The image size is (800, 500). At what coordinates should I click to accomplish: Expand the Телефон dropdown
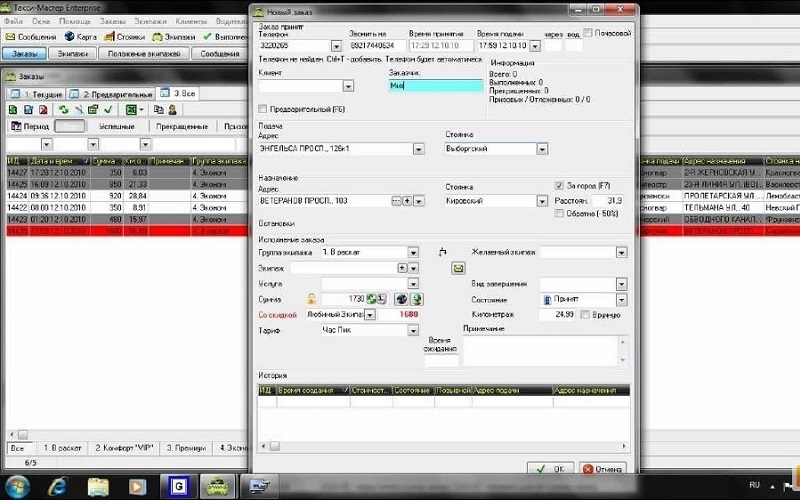coord(336,46)
